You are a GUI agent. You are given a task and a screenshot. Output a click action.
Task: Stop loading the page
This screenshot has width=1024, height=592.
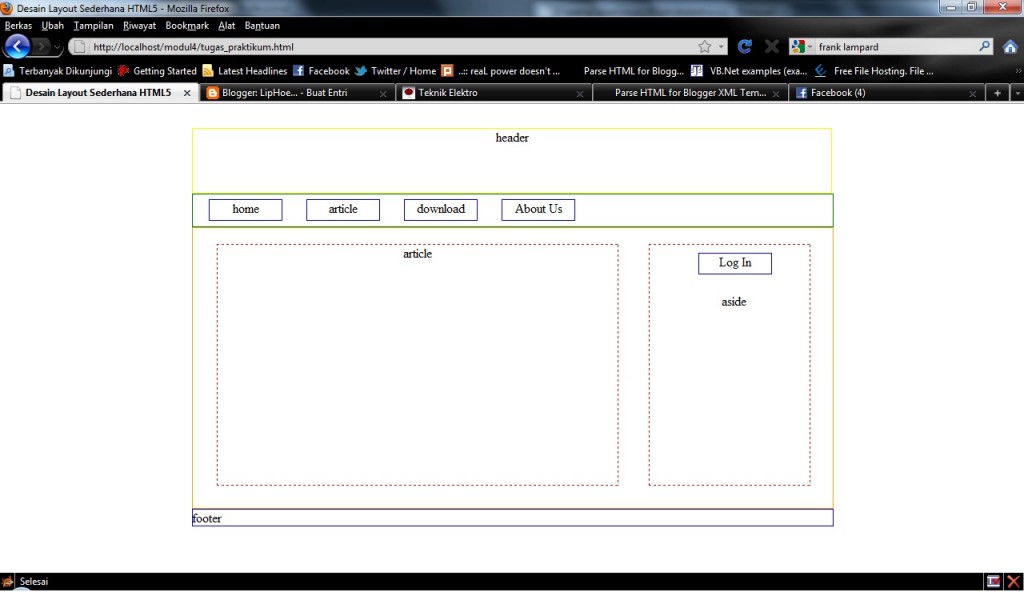point(771,46)
